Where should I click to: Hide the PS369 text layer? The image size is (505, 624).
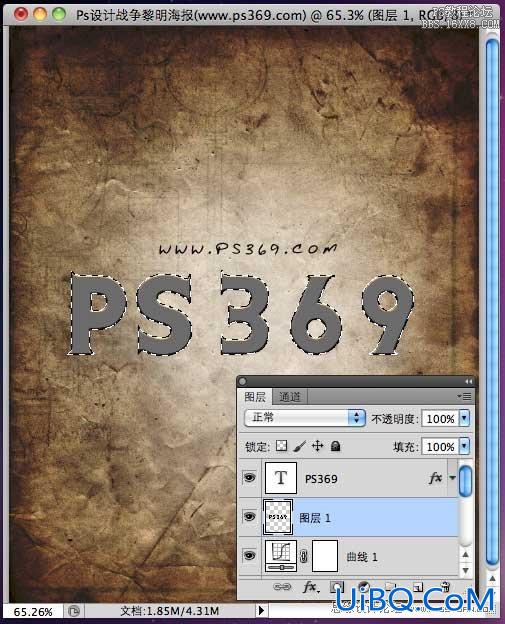click(x=250, y=477)
